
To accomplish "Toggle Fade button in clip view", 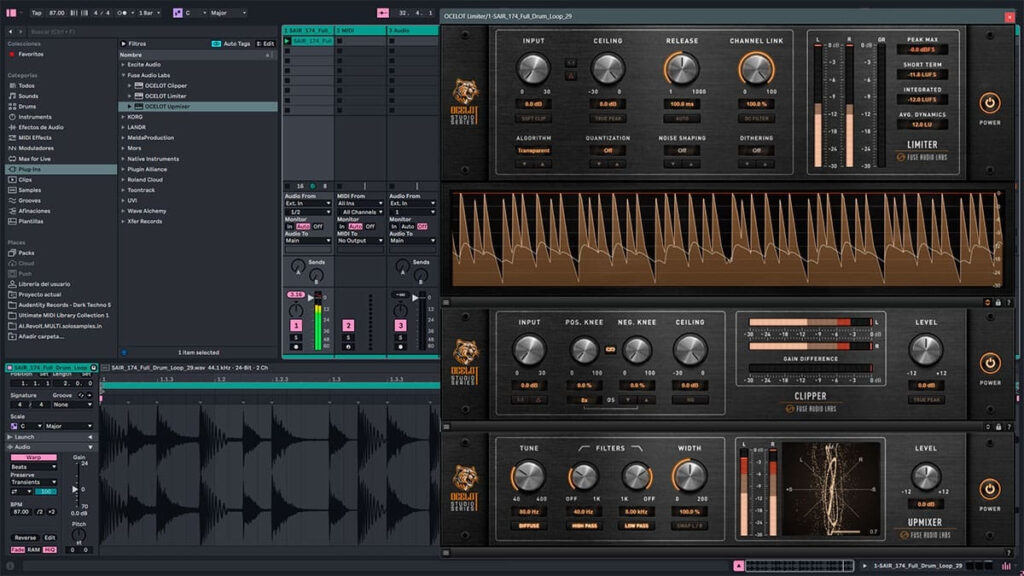I will coord(18,550).
